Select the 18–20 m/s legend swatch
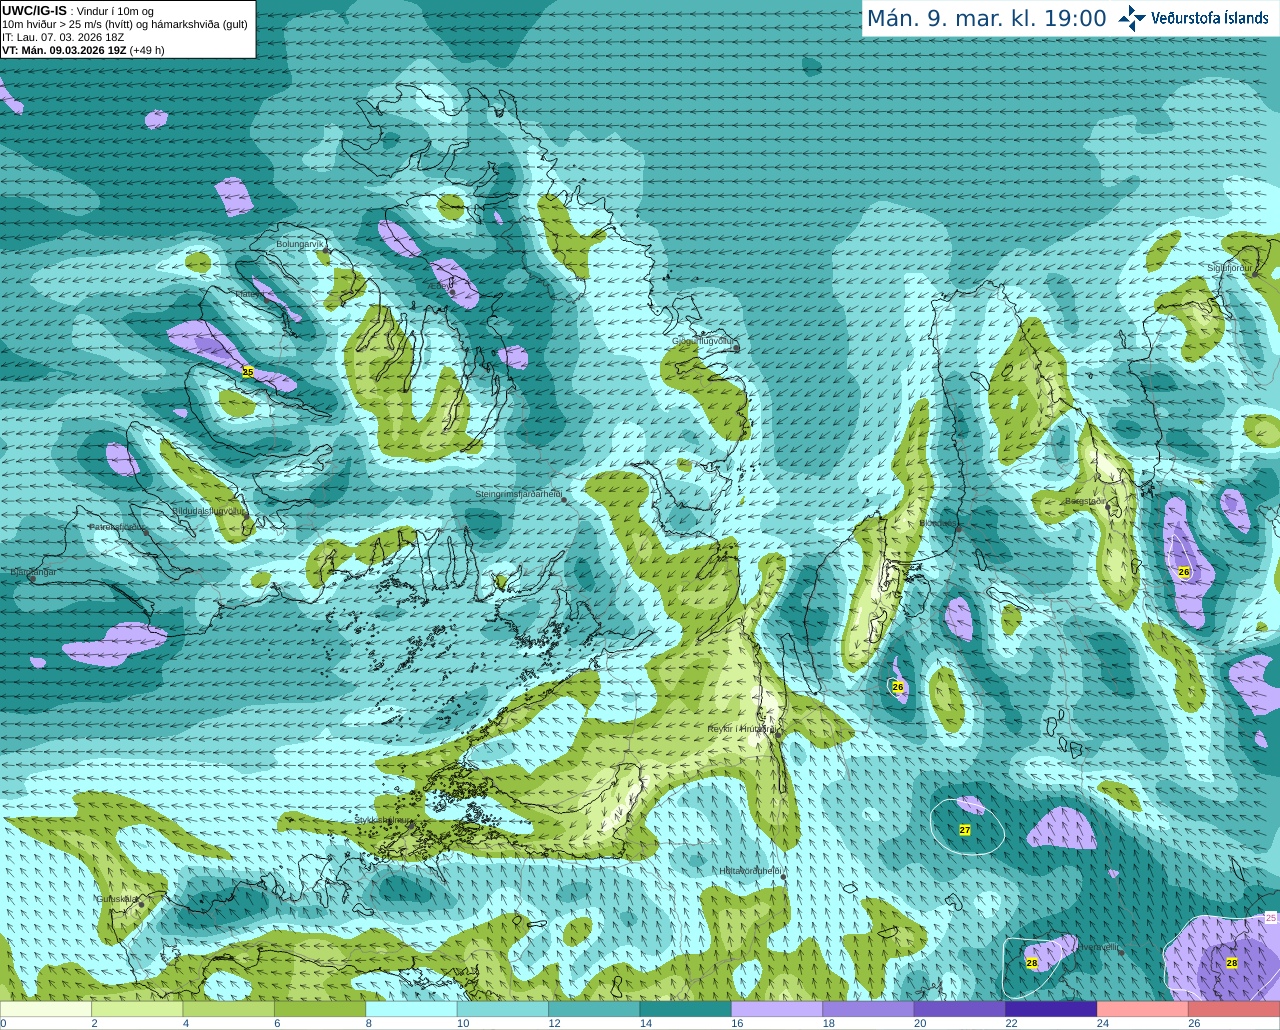1280x1030 pixels. tap(869, 1009)
